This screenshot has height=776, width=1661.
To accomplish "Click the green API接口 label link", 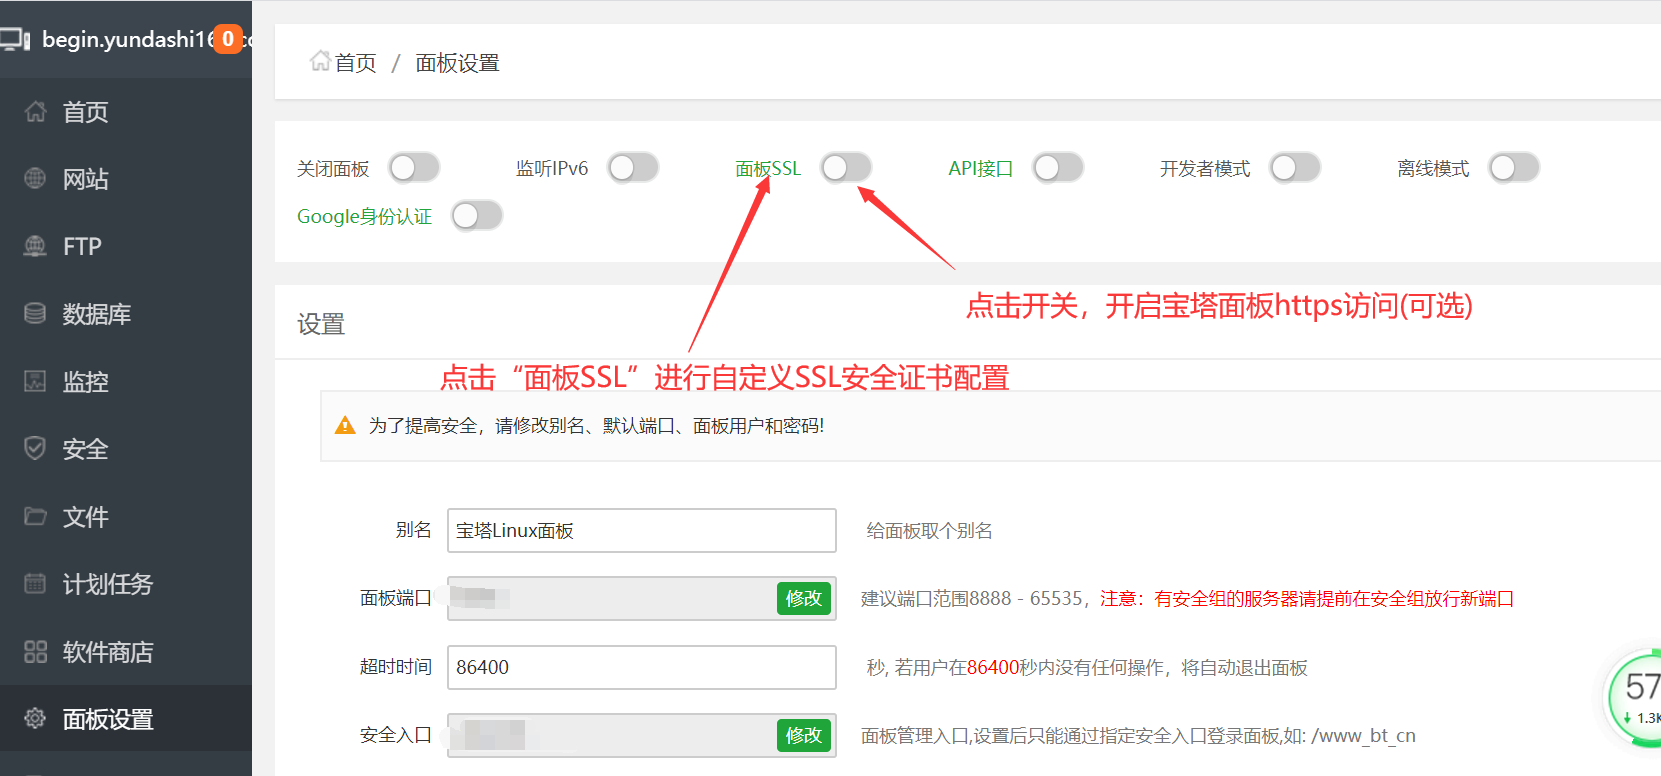I will pos(981,168).
